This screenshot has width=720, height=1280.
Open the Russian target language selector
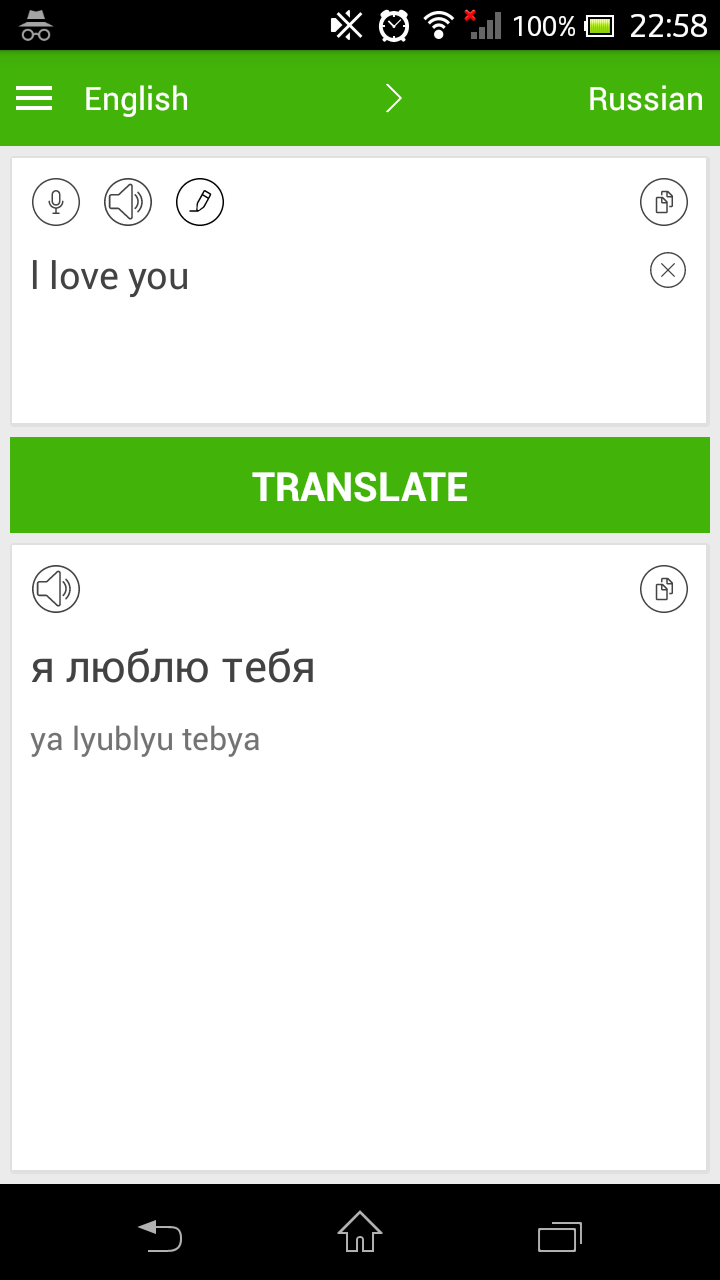tap(645, 99)
